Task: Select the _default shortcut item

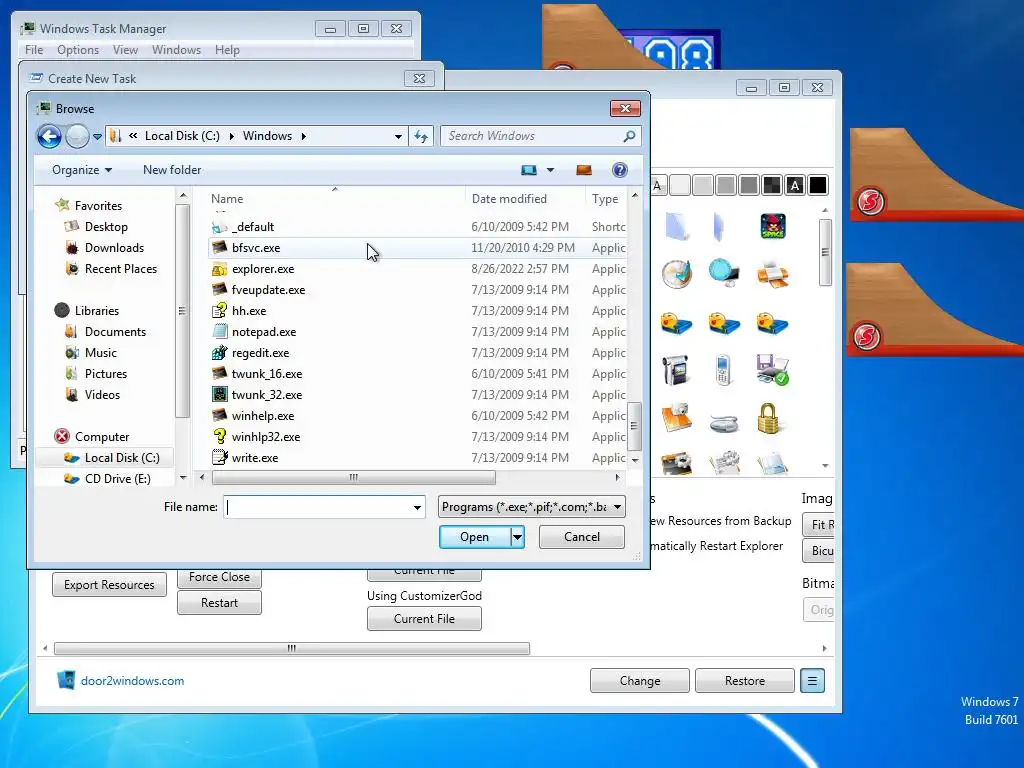Action: [x=417, y=227]
